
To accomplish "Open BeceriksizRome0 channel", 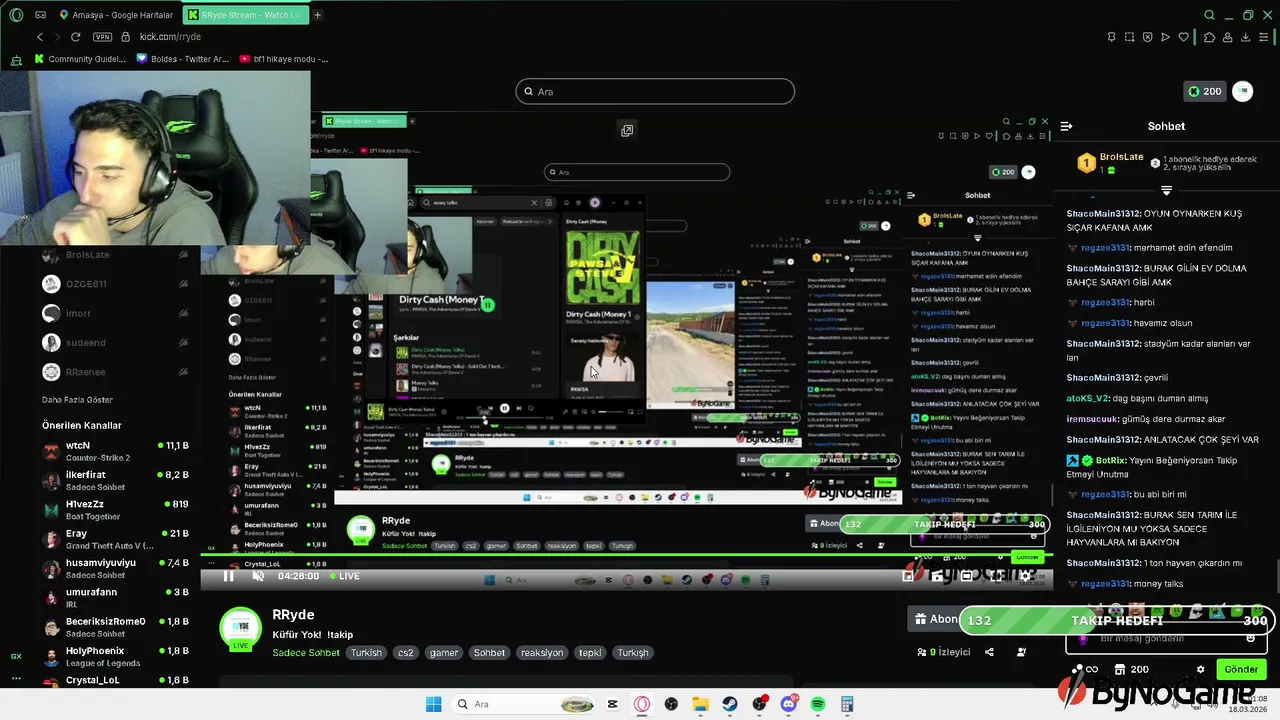I will point(115,627).
